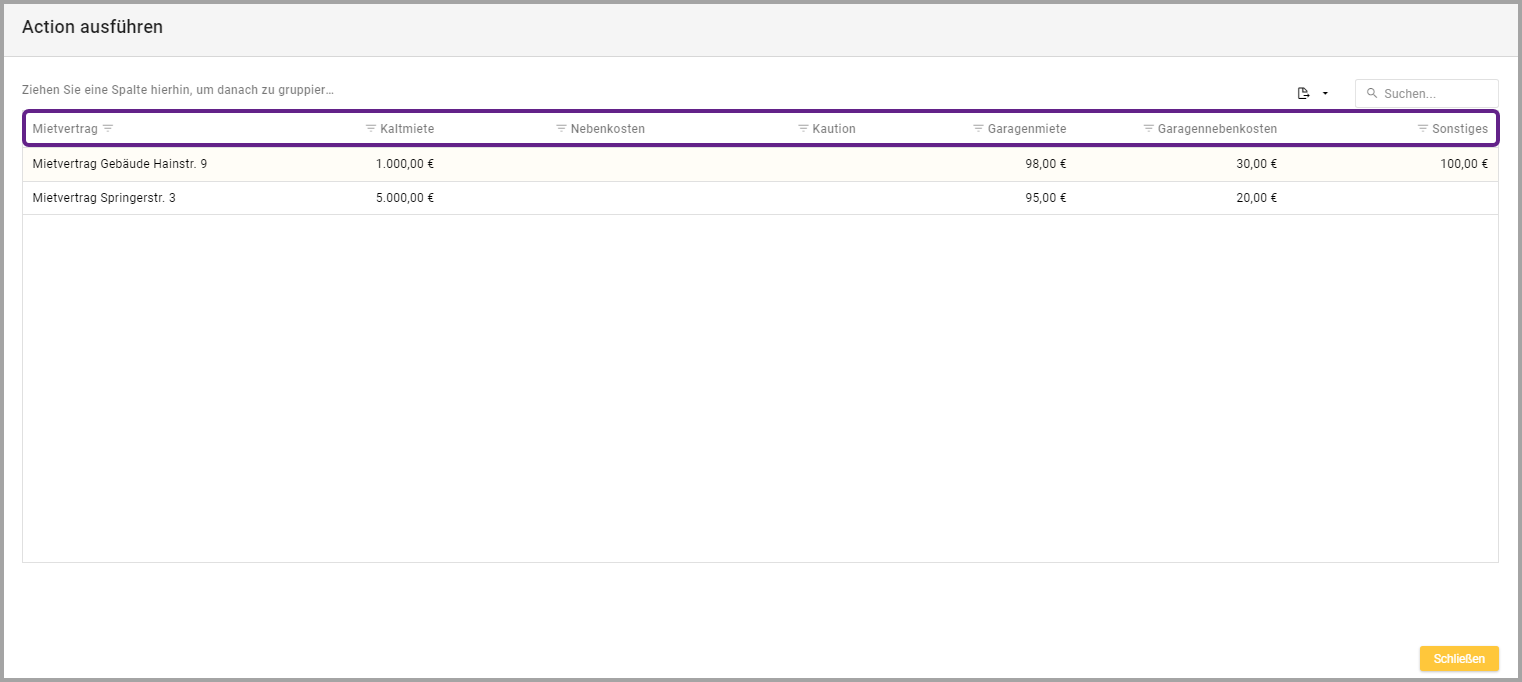Open the Garagennebenkosten column filter icon
The height and width of the screenshot is (682, 1522).
[1149, 129]
